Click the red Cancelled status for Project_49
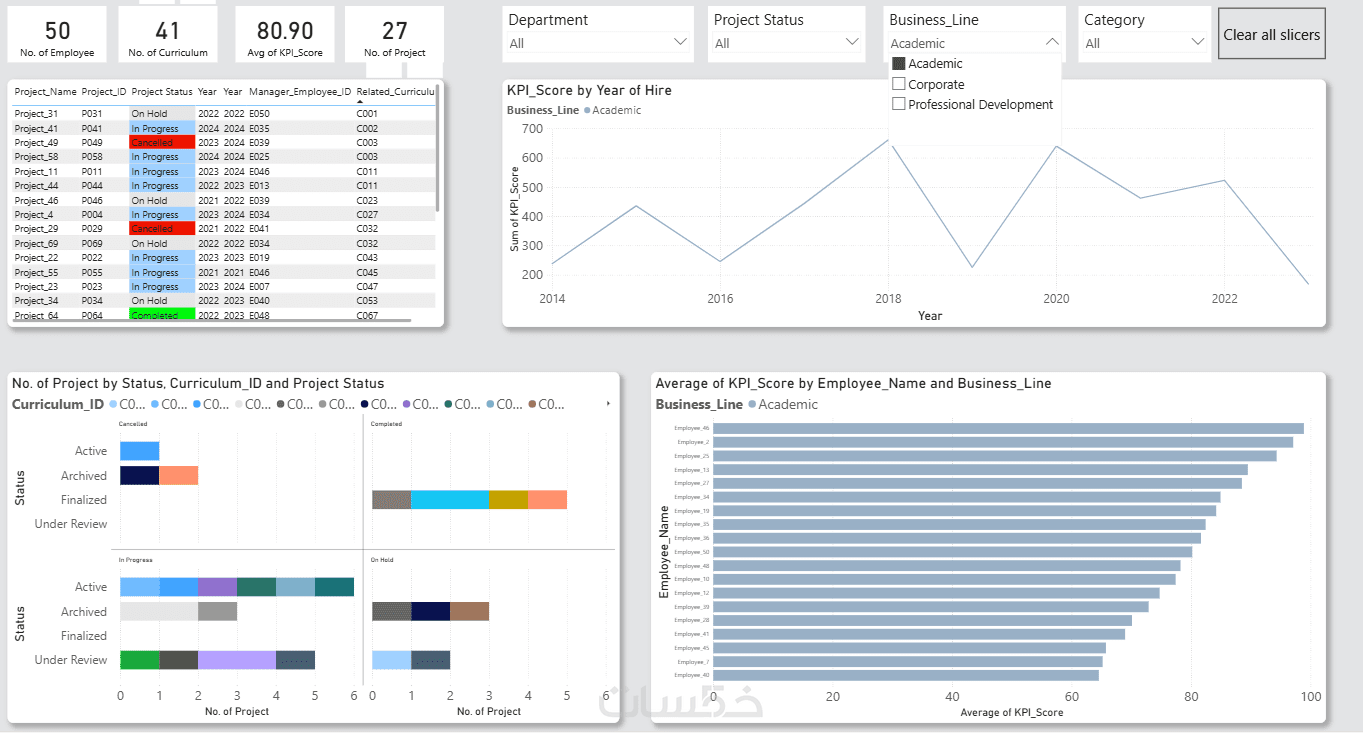This screenshot has height=733, width=1363. point(162,143)
